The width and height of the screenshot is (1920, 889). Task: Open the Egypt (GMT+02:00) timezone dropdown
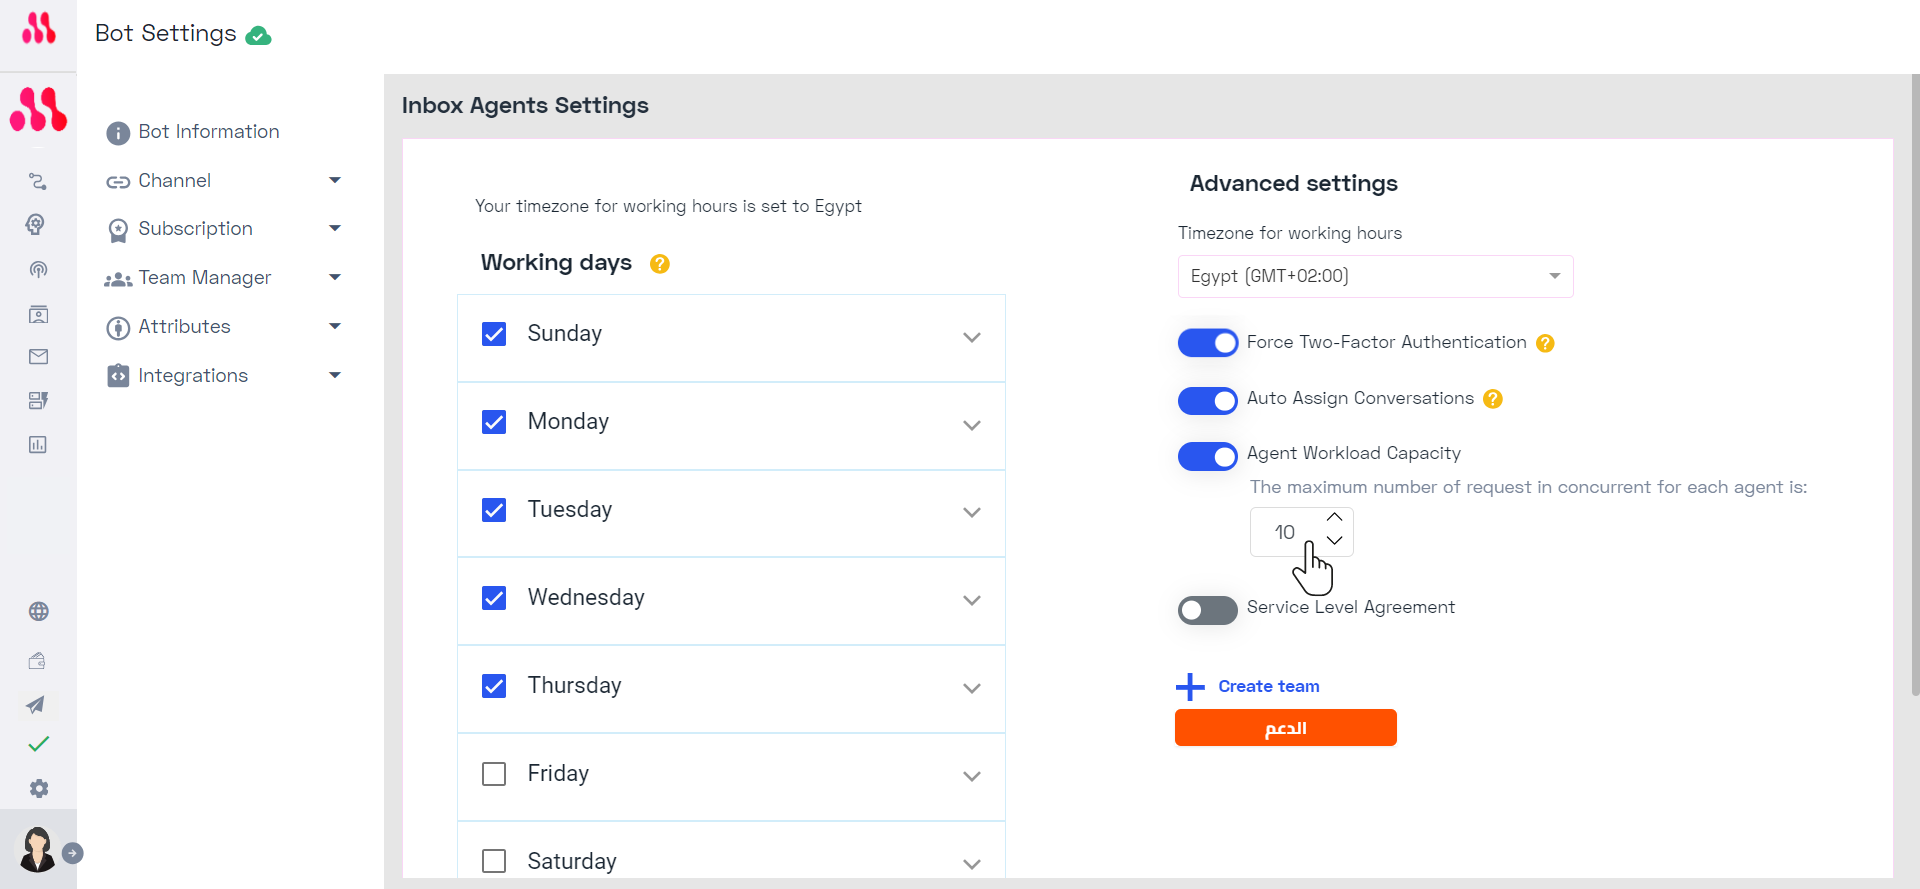[x=1375, y=277]
